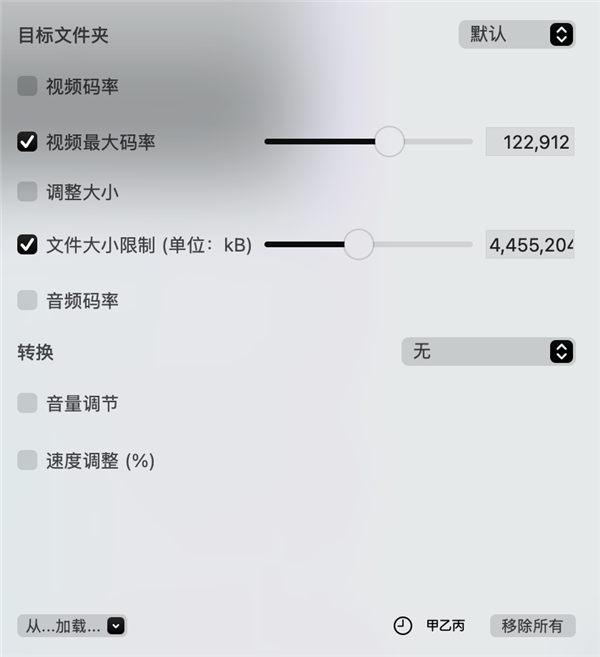Image resolution: width=600 pixels, height=657 pixels.
Task: Enable the 视频码率 checkbox
Action: point(28,87)
